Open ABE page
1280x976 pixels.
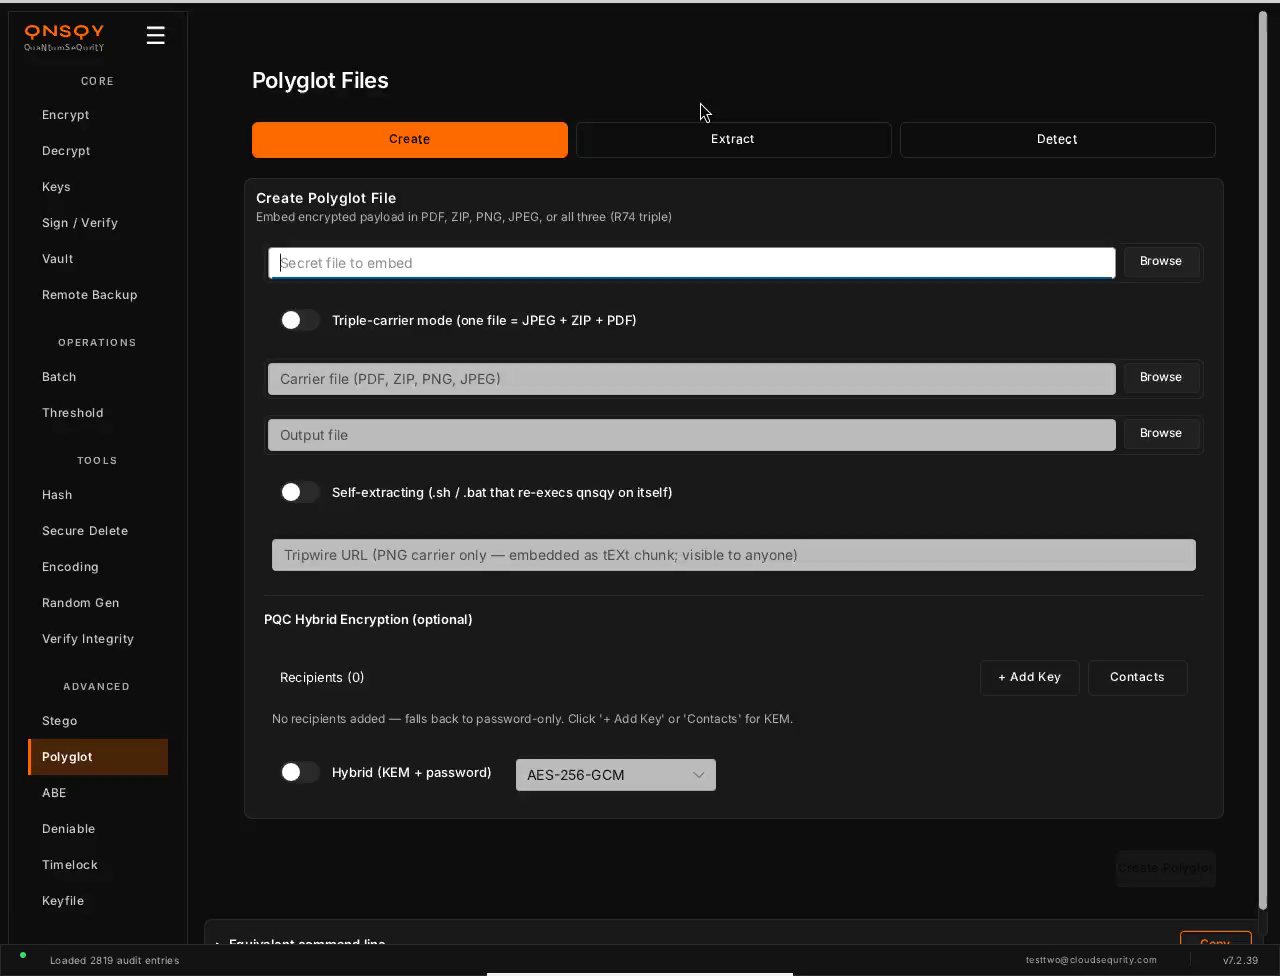coord(98,793)
